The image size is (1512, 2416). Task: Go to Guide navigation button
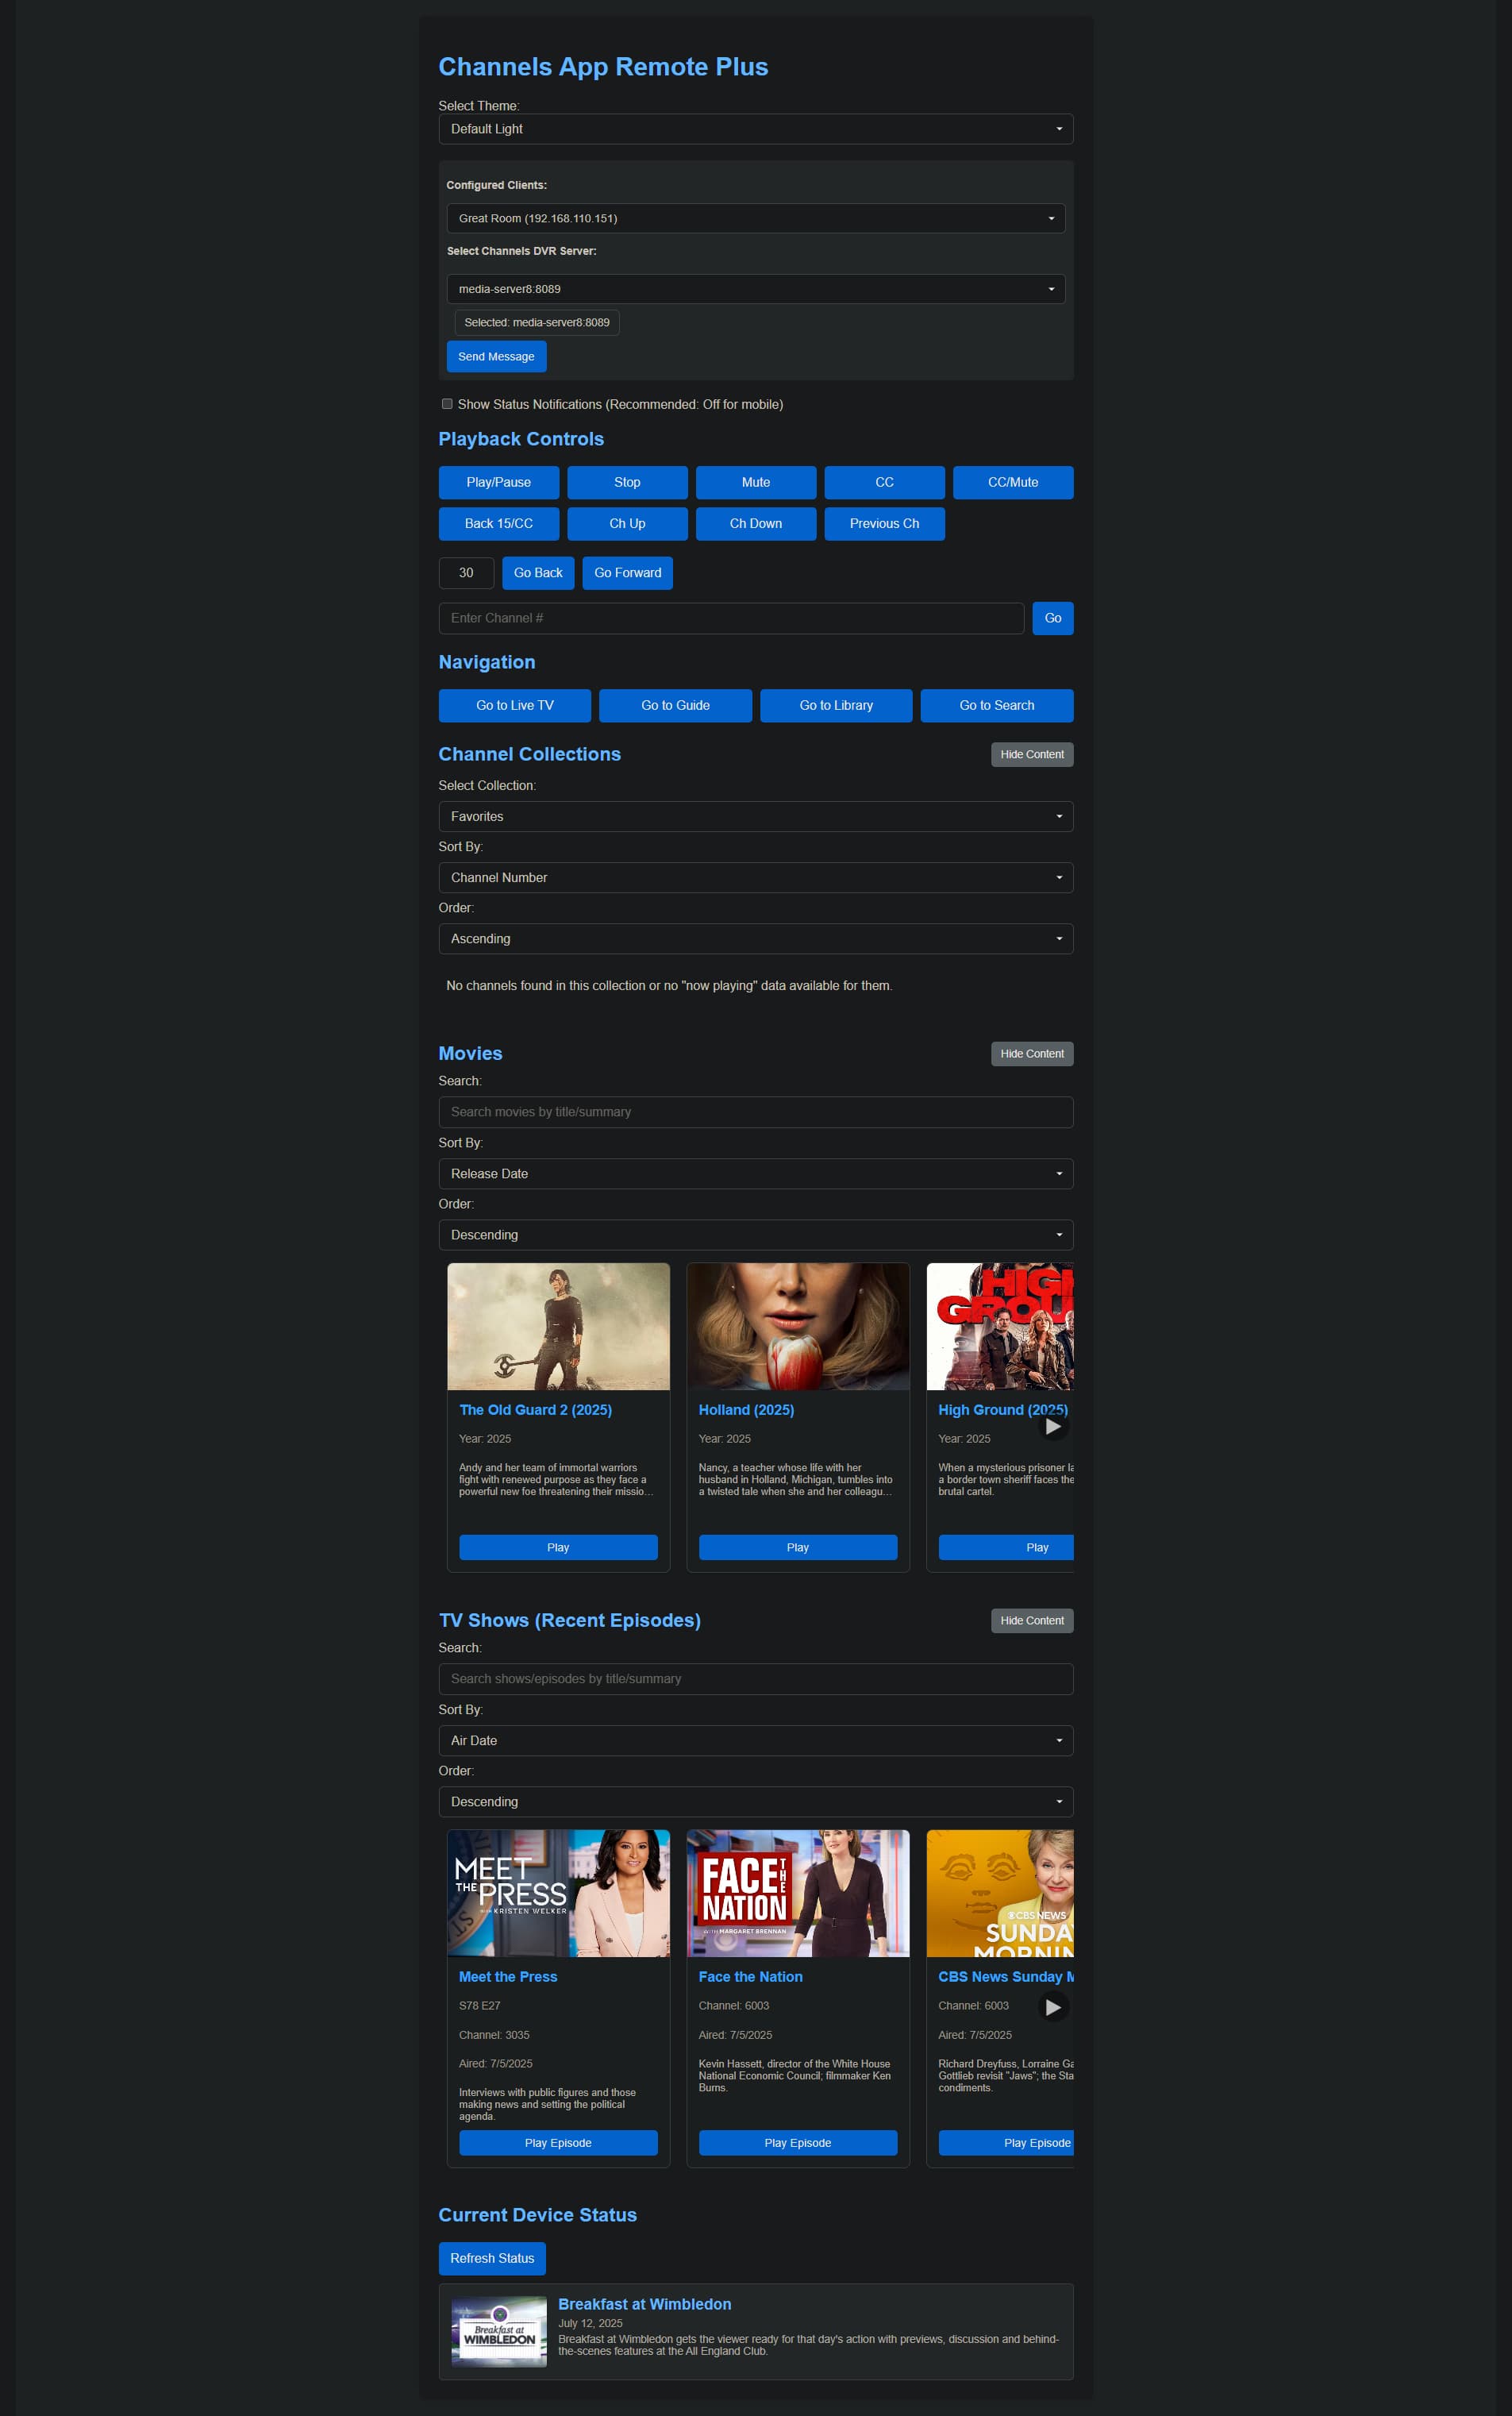tap(675, 705)
